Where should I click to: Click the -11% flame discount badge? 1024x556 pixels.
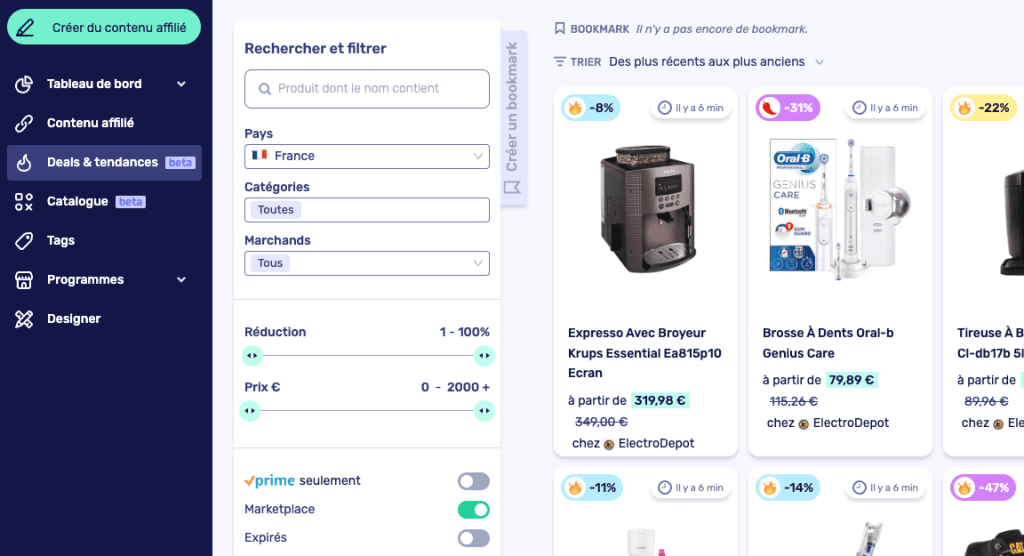592,487
